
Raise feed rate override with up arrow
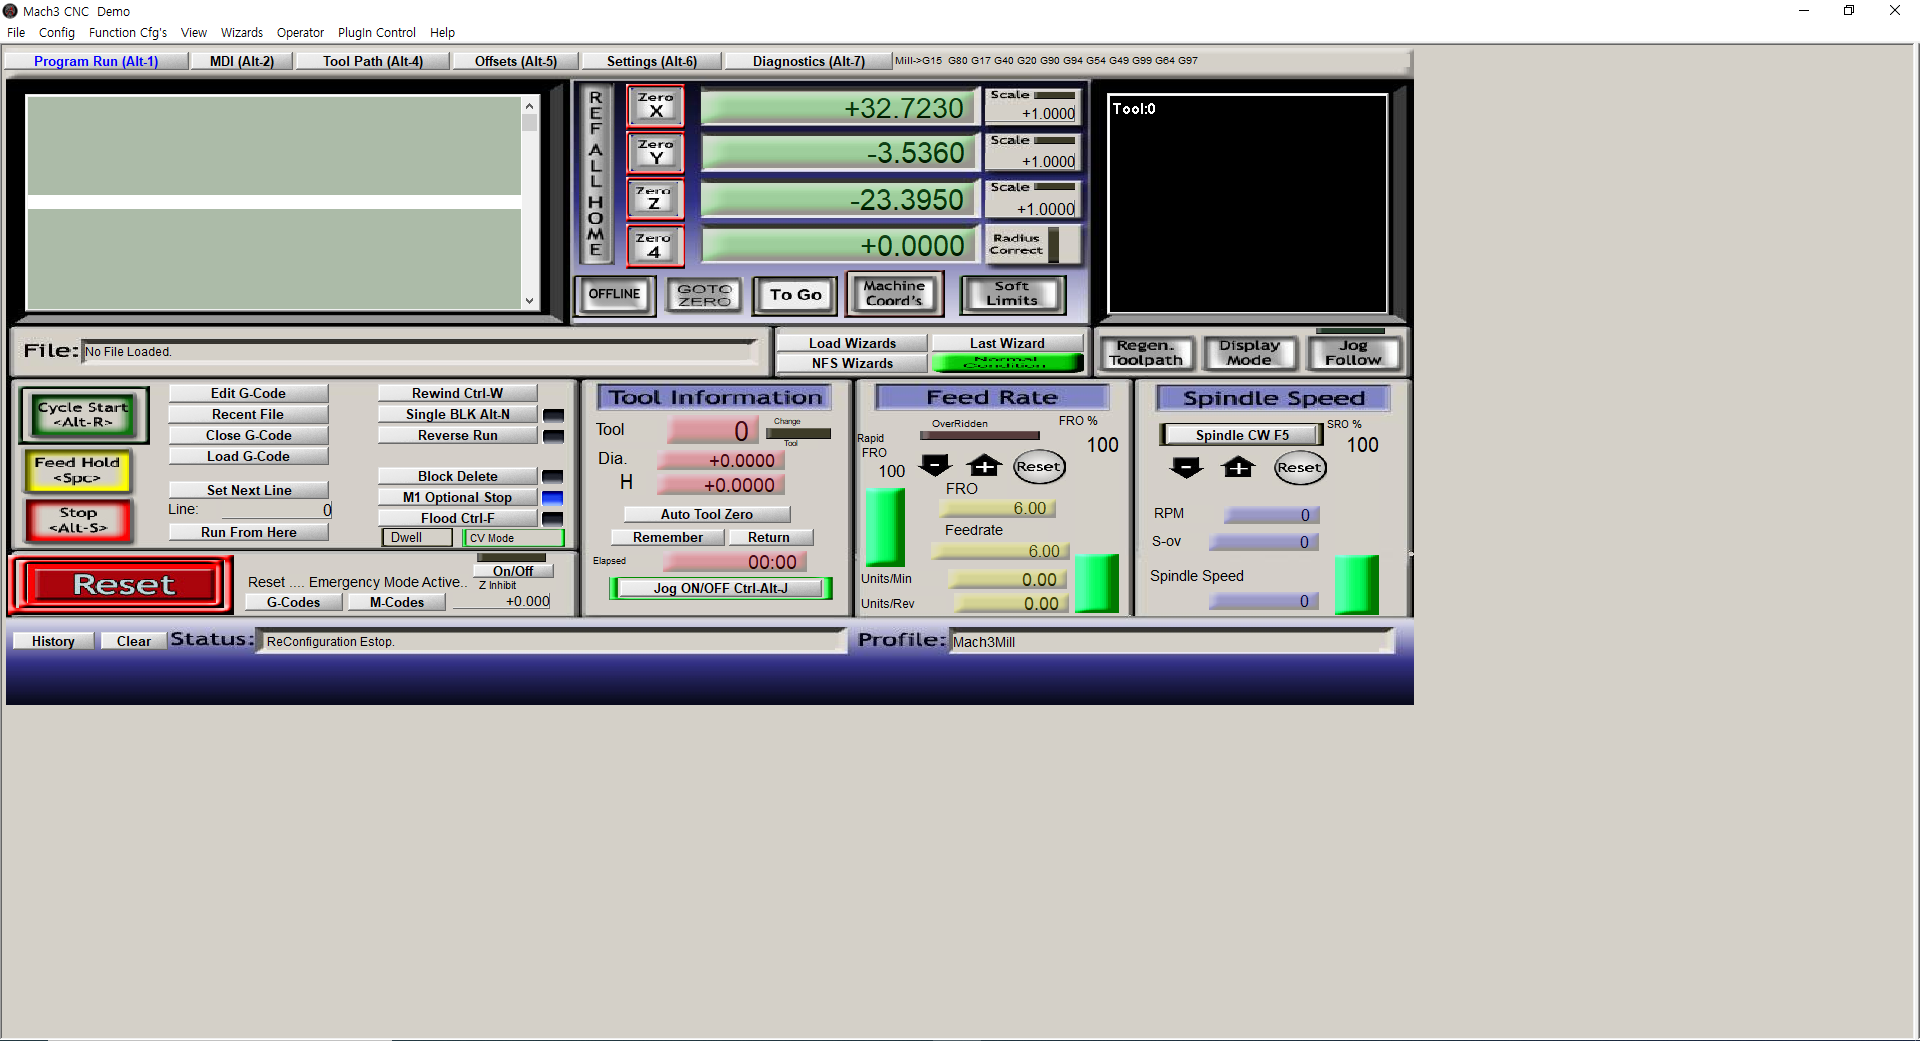[x=984, y=466]
